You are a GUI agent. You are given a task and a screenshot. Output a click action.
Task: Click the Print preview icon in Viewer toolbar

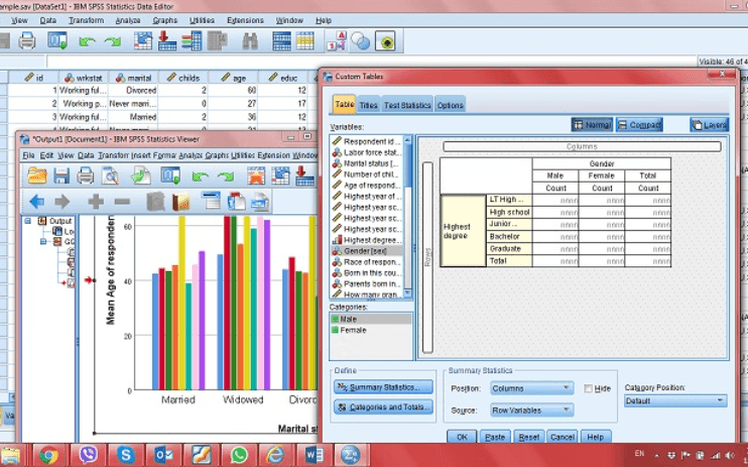111,176
